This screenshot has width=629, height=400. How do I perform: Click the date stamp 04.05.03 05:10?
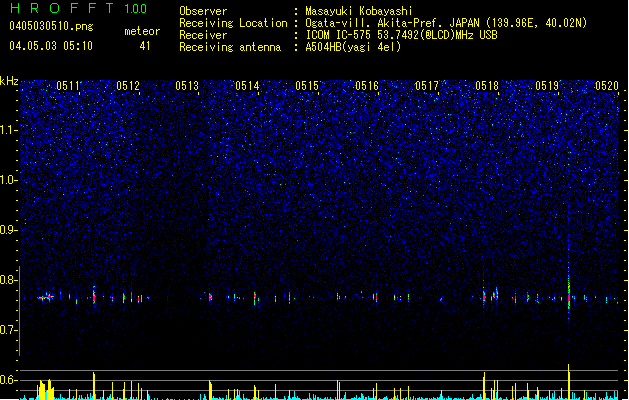pos(51,46)
